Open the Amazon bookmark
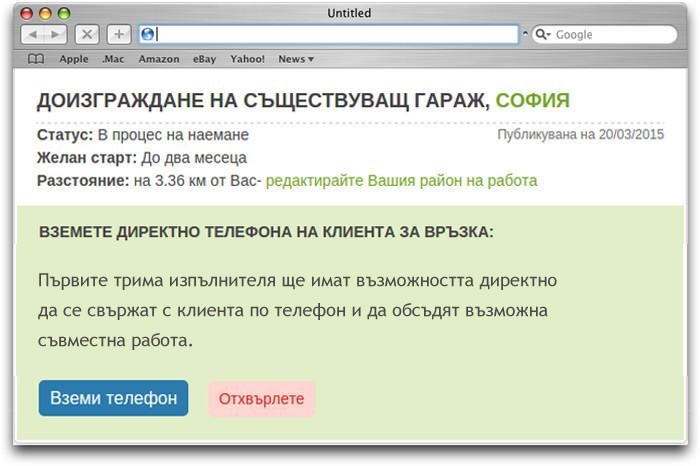The image size is (700, 466). (x=158, y=59)
